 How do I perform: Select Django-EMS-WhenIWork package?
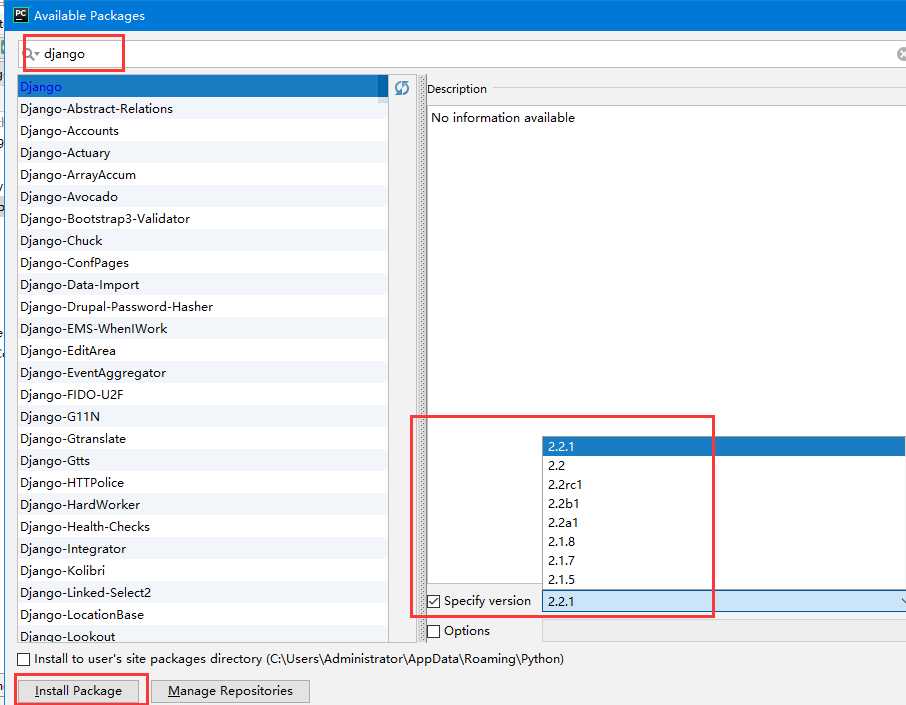(x=202, y=328)
